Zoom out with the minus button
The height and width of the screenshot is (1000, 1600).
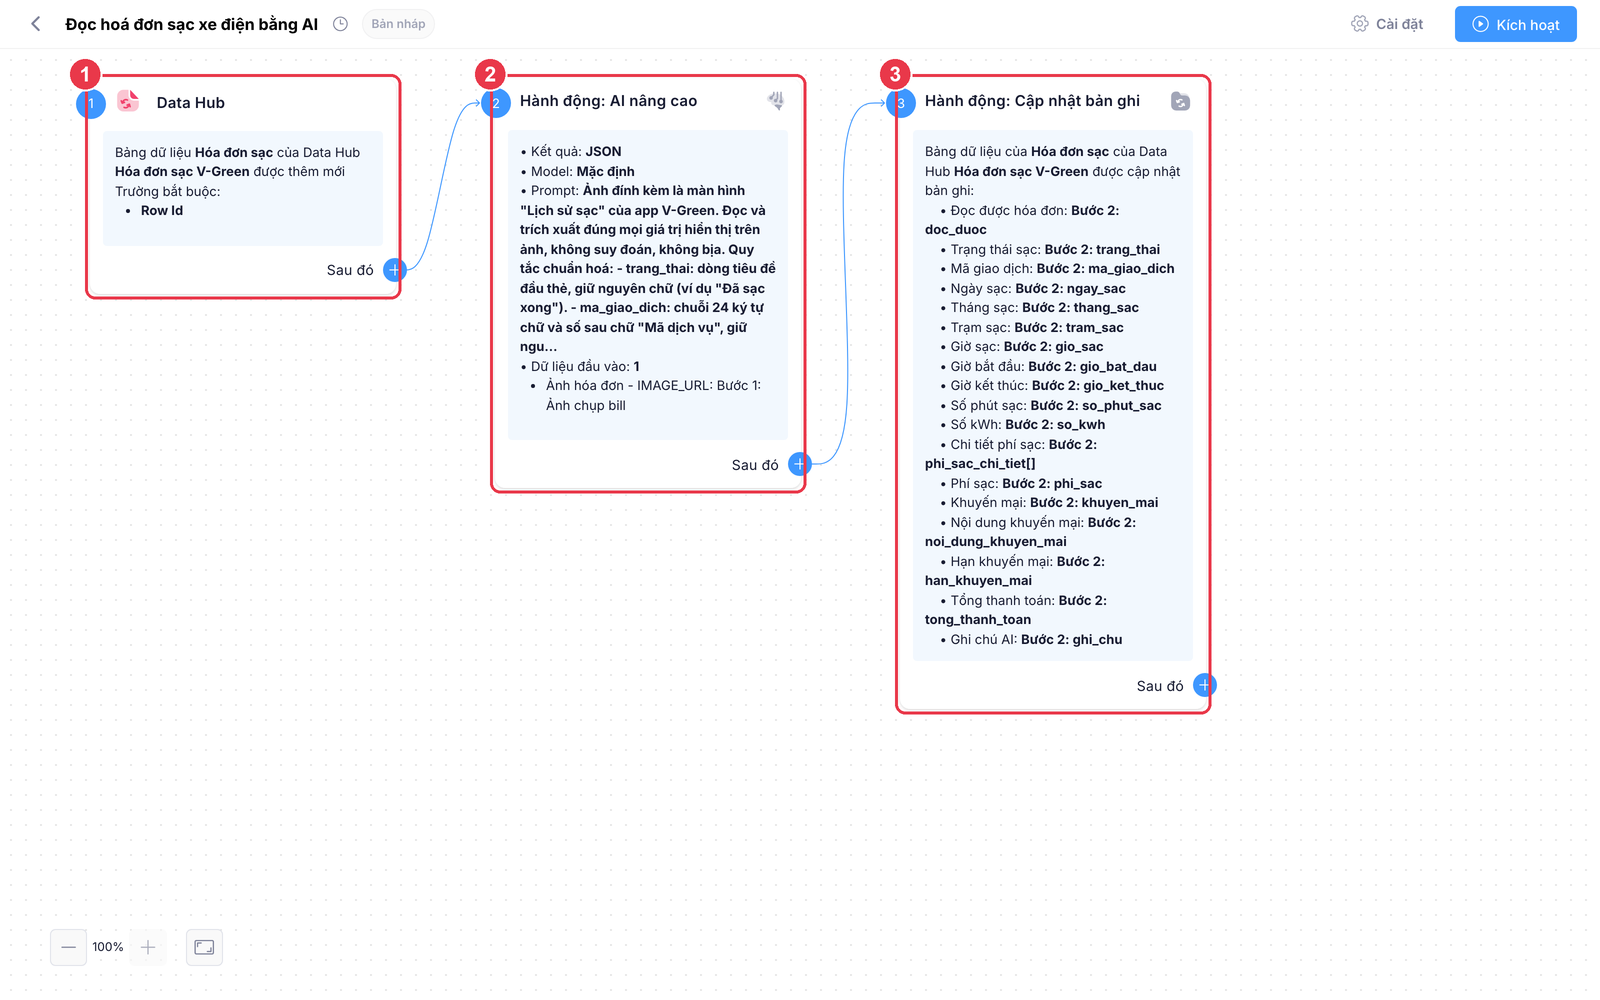click(68, 947)
